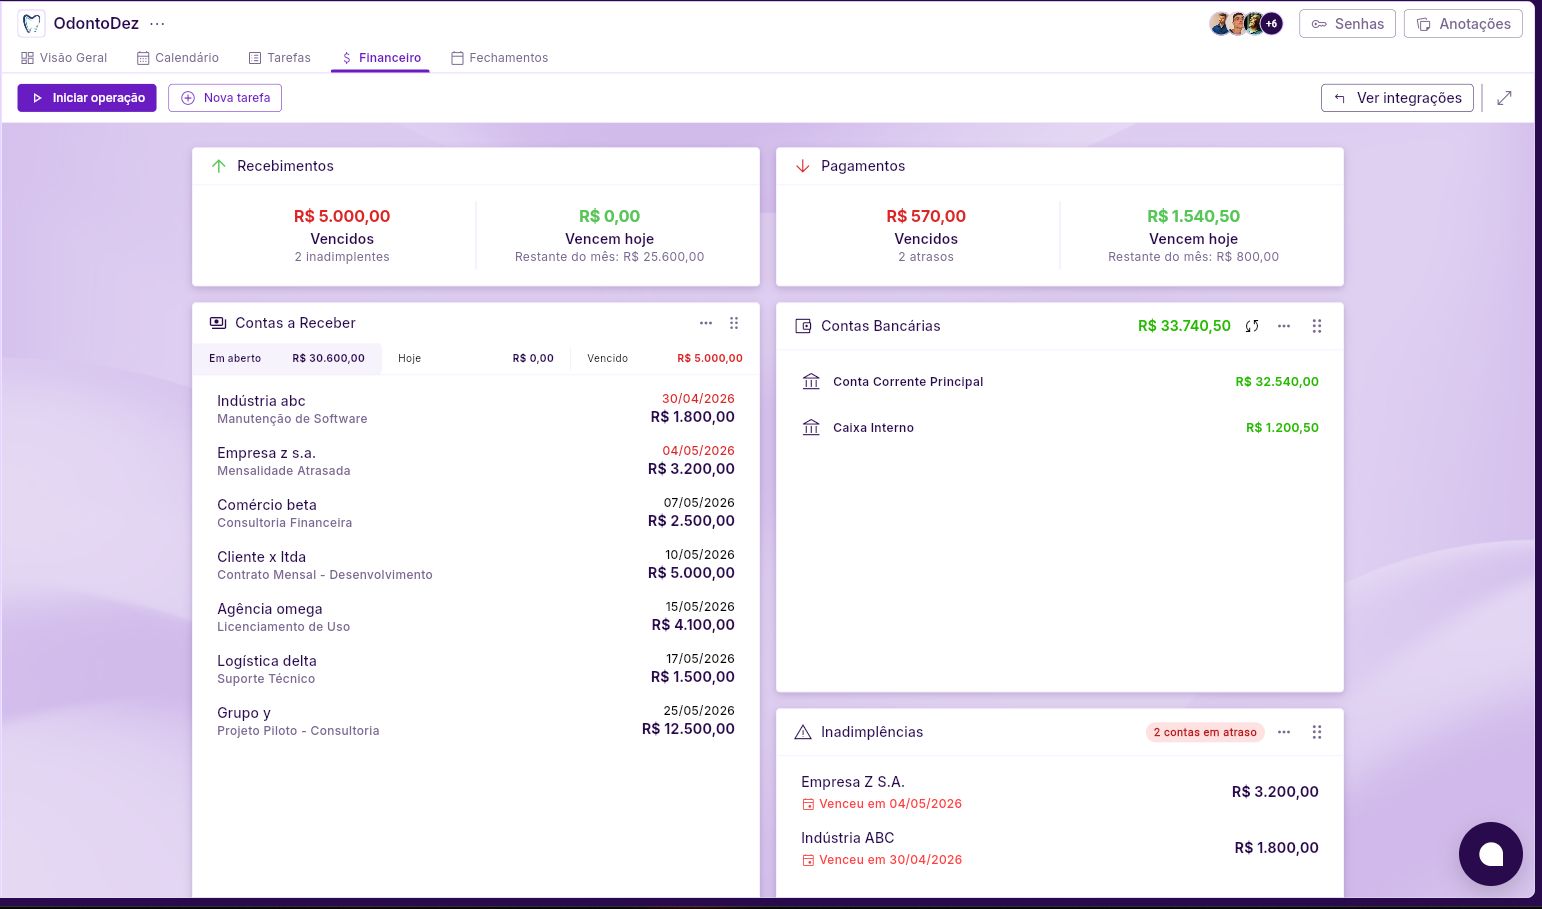
Task: Click the +6 extra members badge
Action: (x=1272, y=23)
